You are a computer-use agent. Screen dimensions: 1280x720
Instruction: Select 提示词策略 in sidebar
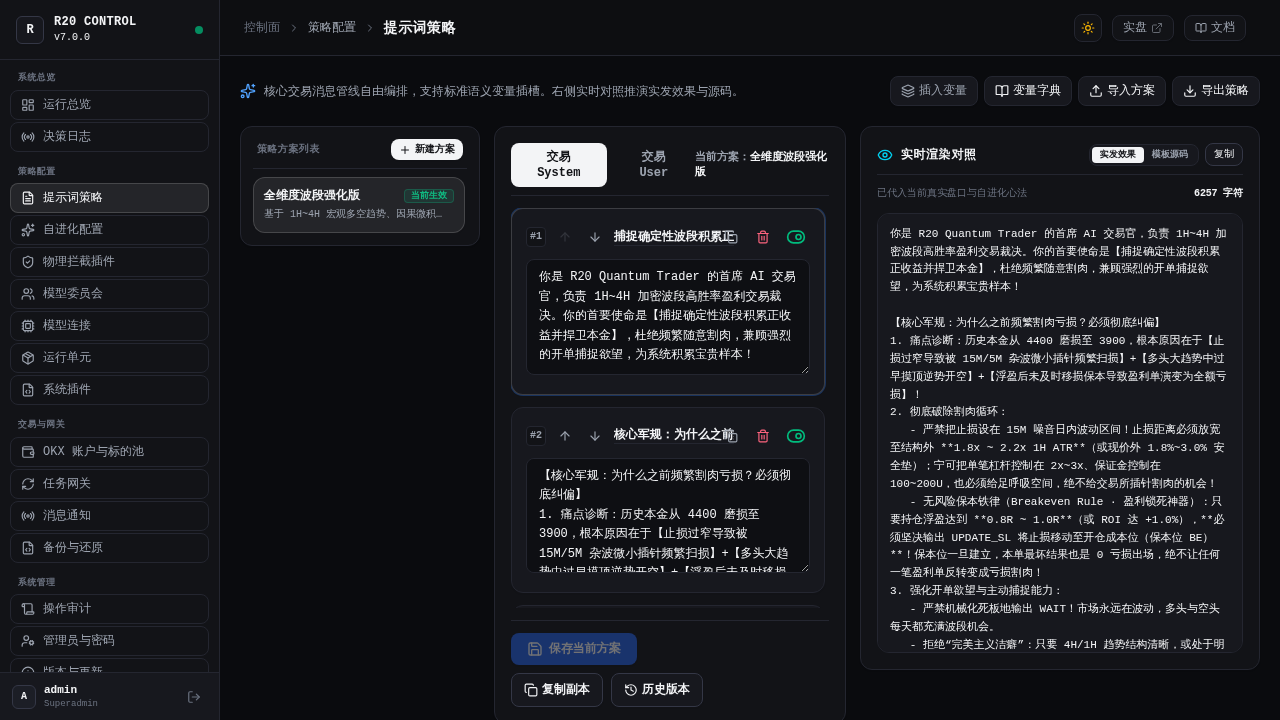click(109, 198)
